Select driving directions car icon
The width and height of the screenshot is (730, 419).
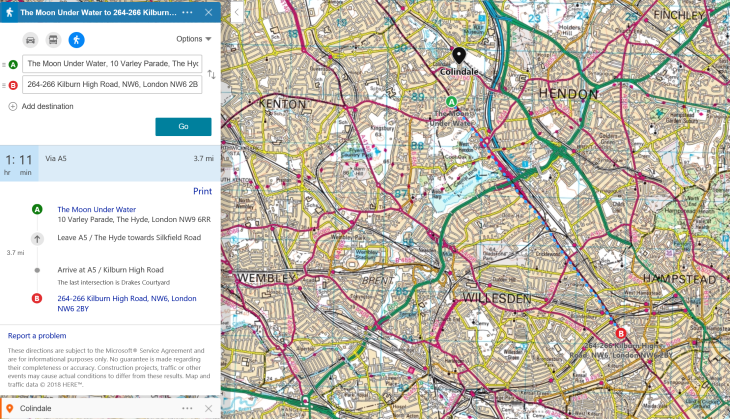[30, 40]
